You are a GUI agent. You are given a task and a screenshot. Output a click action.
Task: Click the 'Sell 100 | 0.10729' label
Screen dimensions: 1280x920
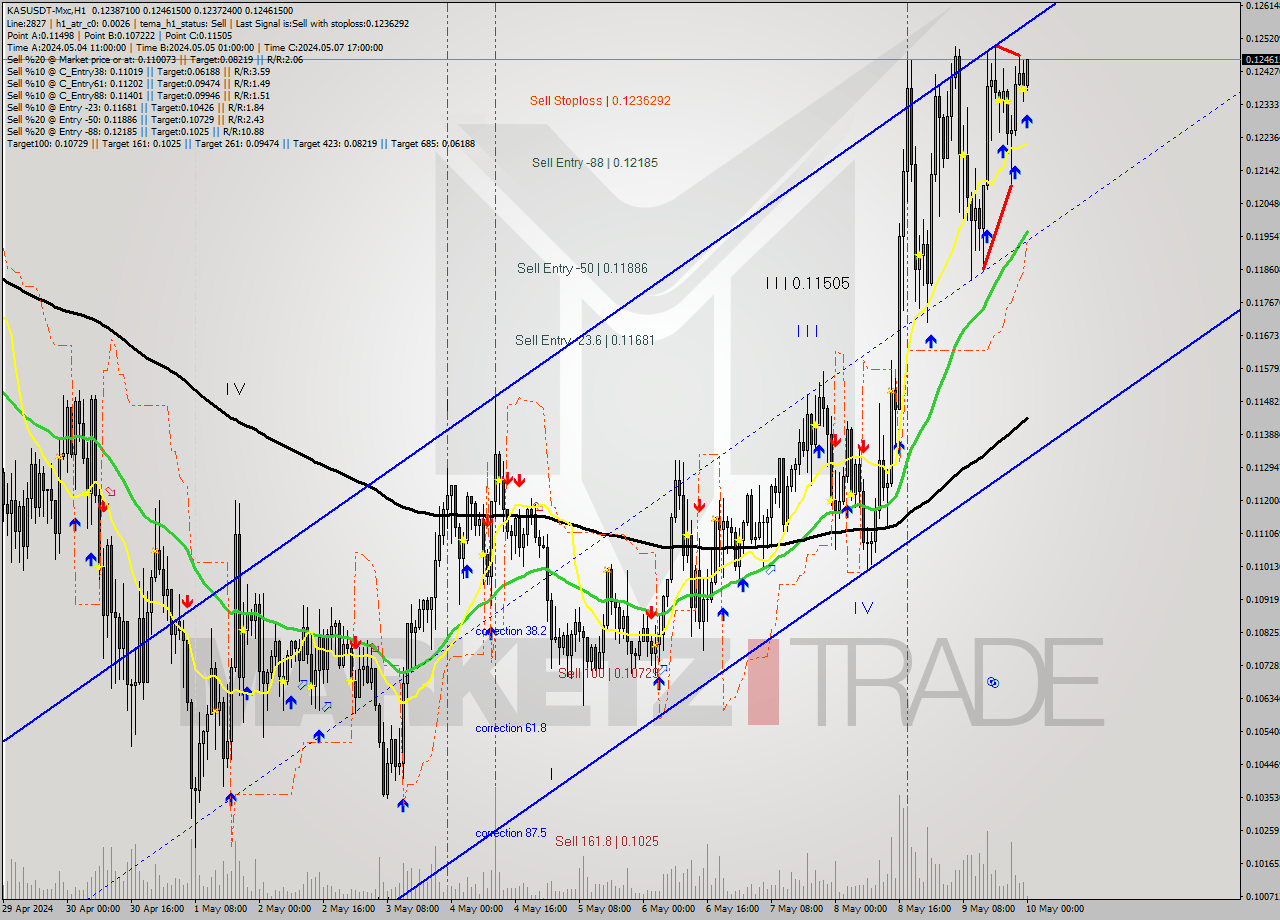608,673
